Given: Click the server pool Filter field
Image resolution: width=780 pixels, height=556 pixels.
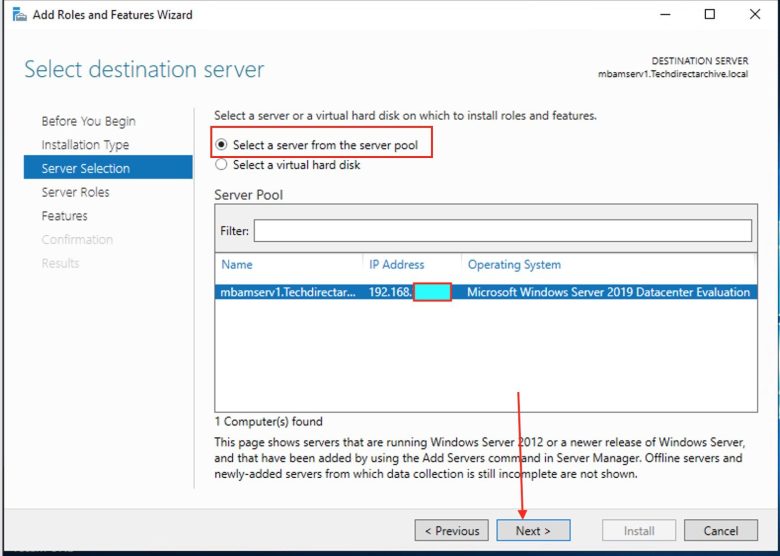Looking at the screenshot, I should tap(502, 231).
